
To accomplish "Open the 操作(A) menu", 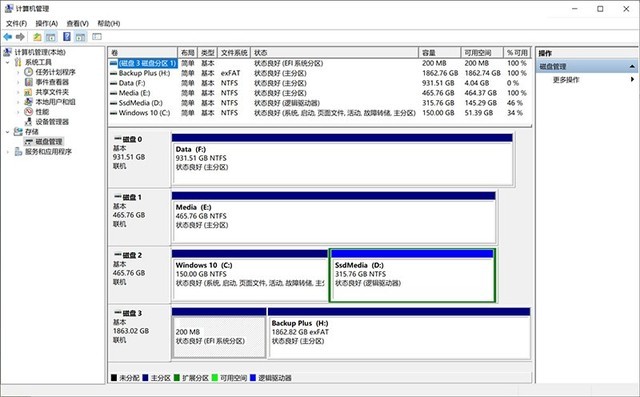I will point(47,24).
